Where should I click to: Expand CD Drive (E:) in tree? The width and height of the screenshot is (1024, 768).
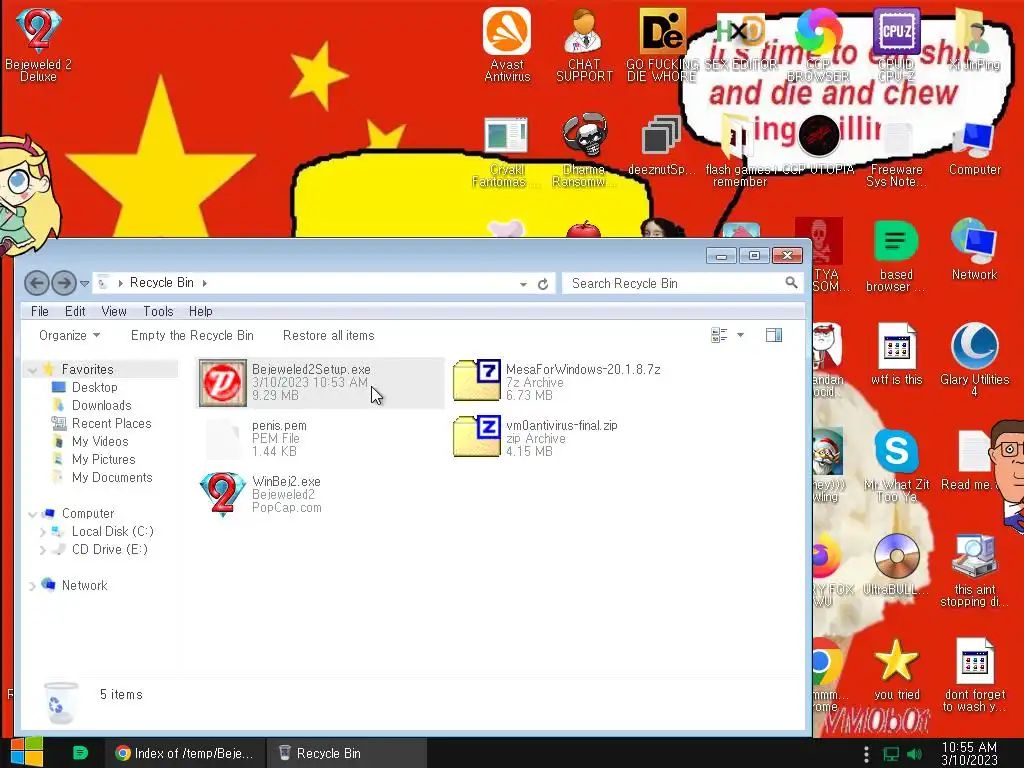pos(42,551)
